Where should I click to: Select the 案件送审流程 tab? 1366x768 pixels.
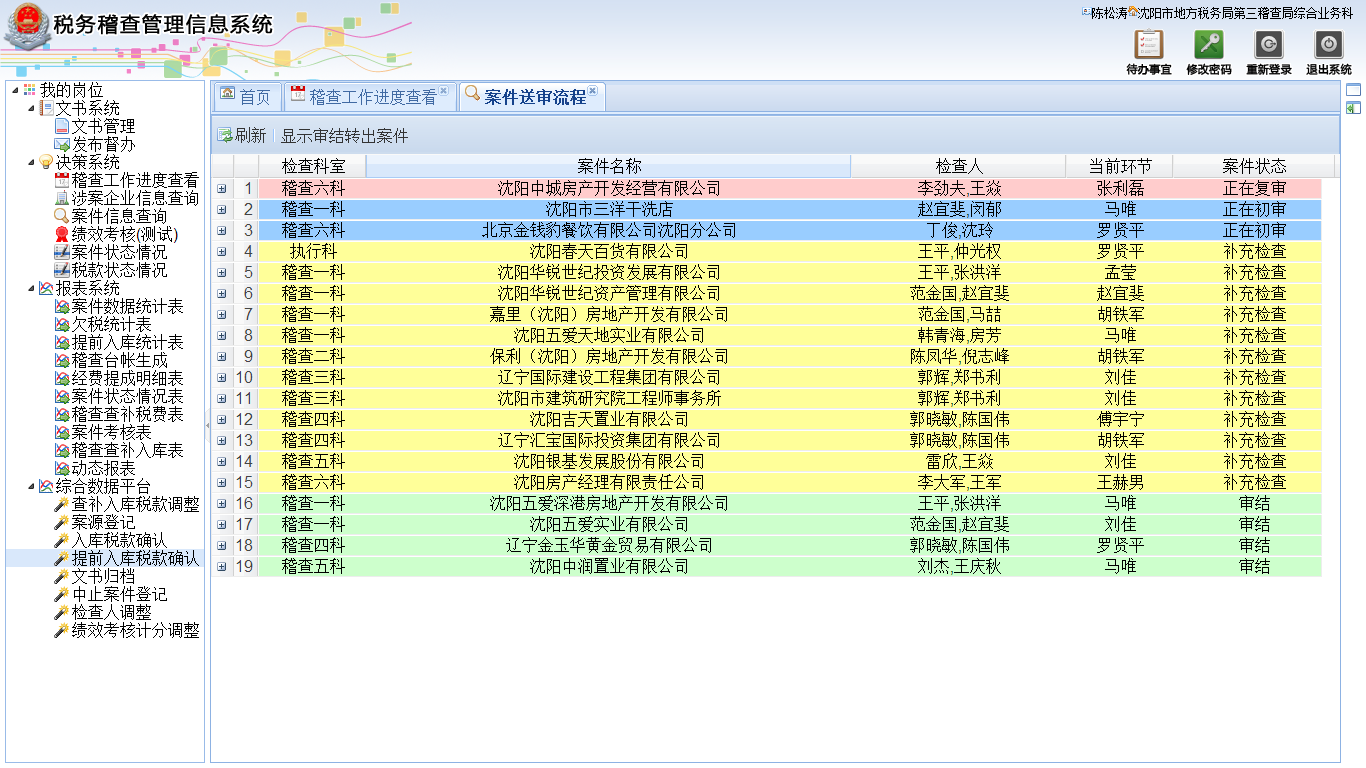pos(535,97)
